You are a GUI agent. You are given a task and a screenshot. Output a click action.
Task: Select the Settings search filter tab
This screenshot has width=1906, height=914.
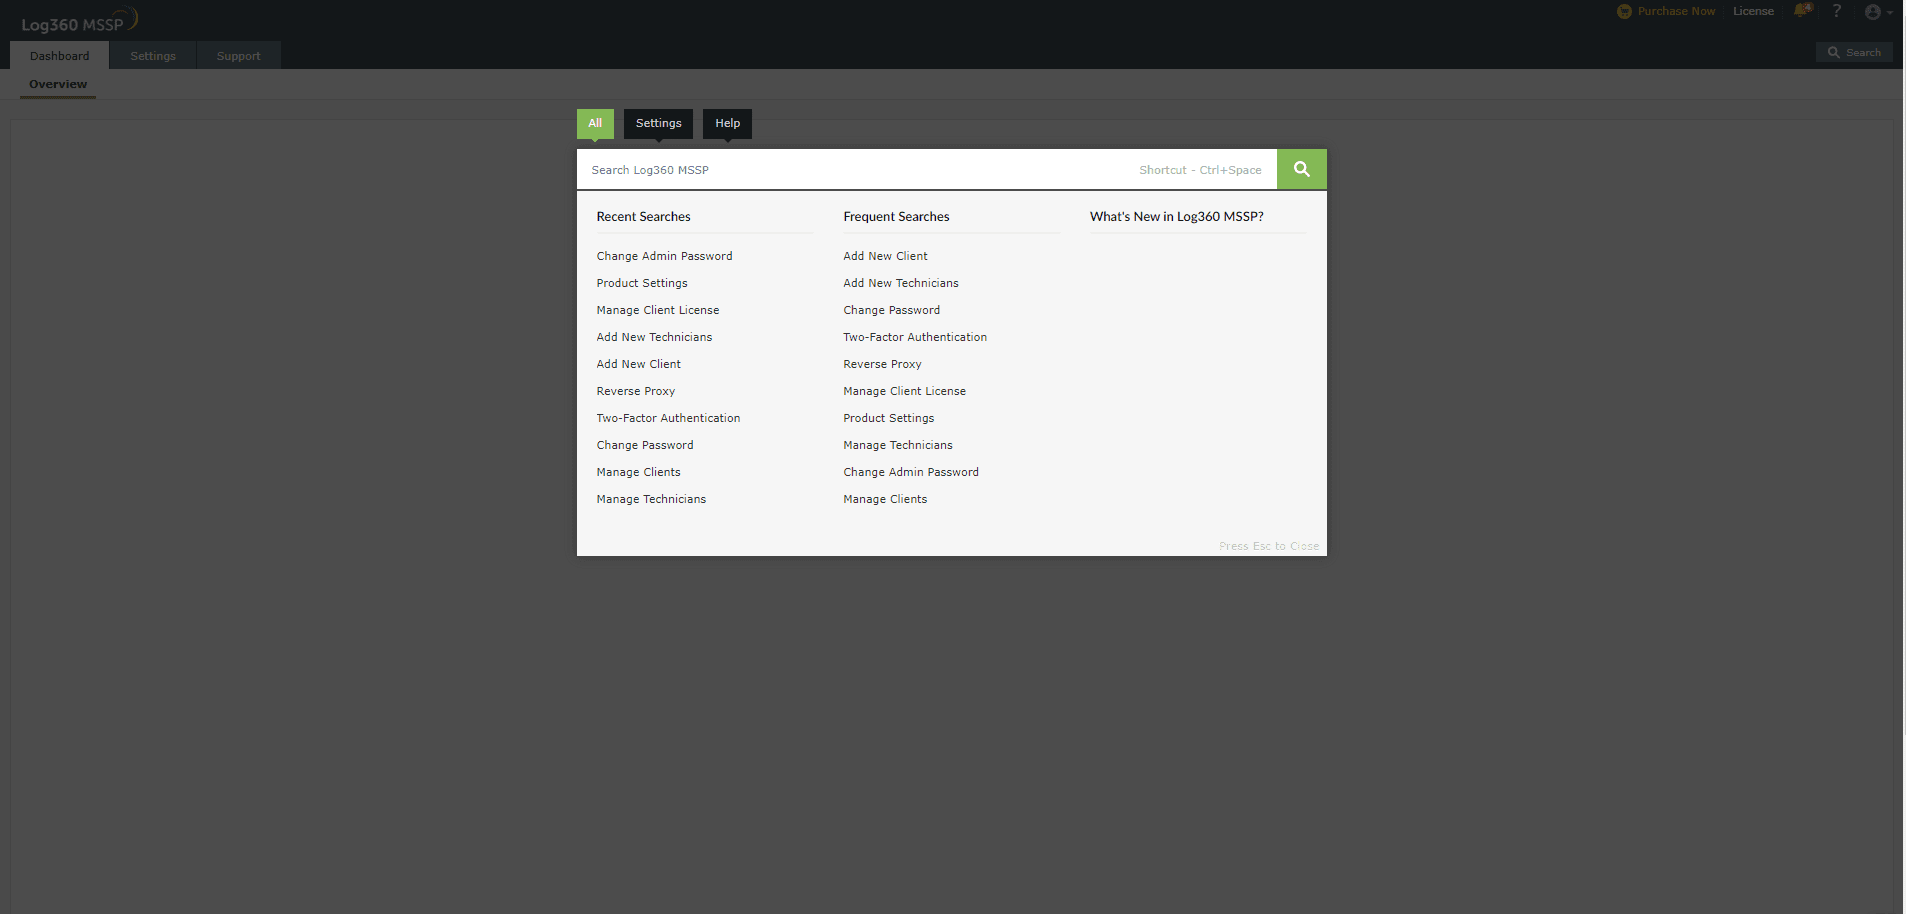658,123
